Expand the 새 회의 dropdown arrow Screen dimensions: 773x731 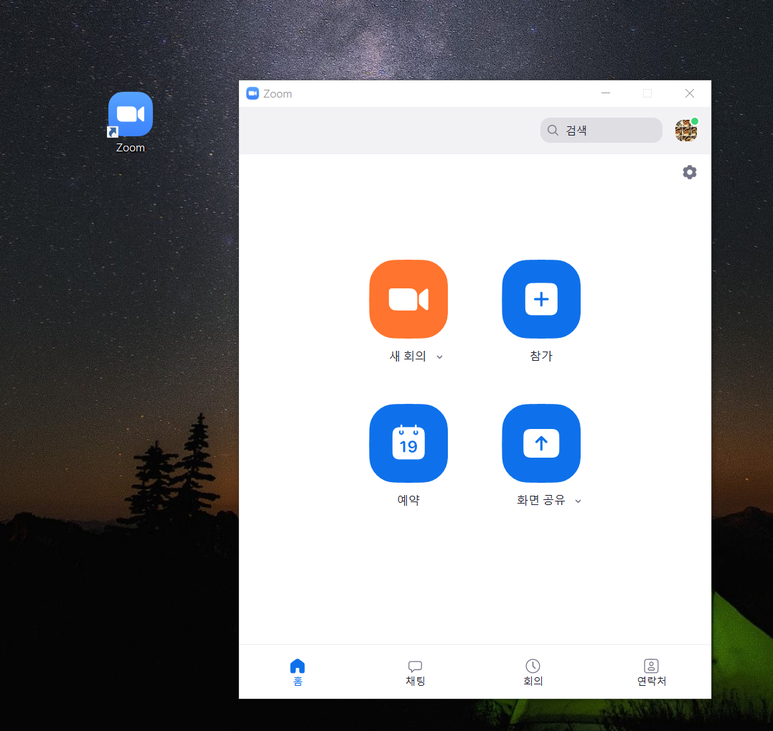439,357
